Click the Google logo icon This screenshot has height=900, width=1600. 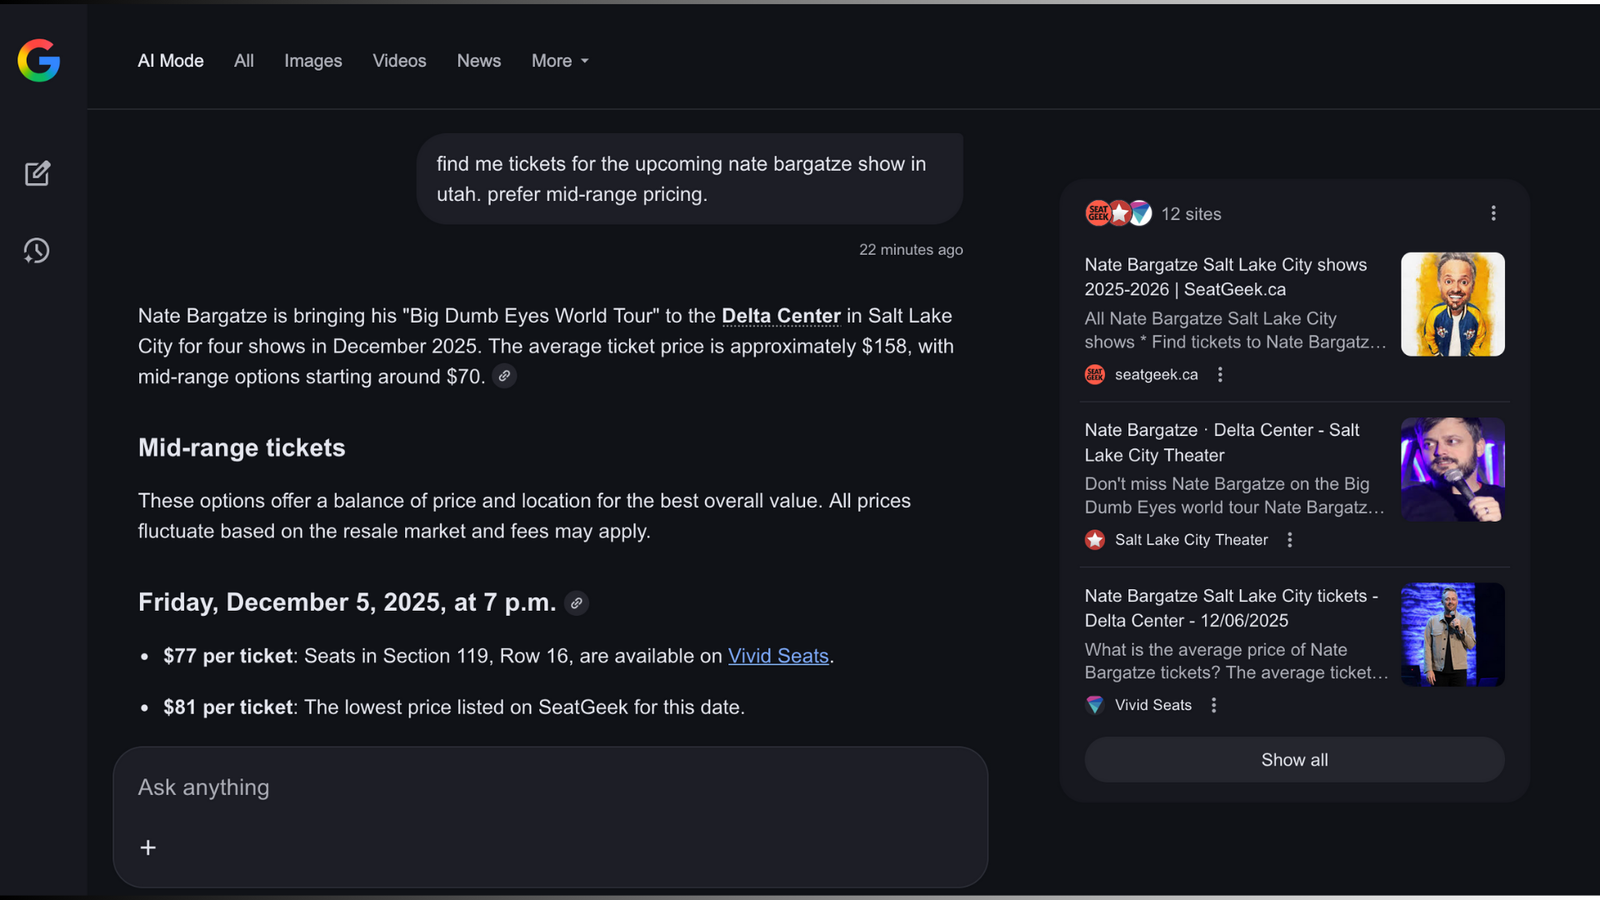(39, 61)
